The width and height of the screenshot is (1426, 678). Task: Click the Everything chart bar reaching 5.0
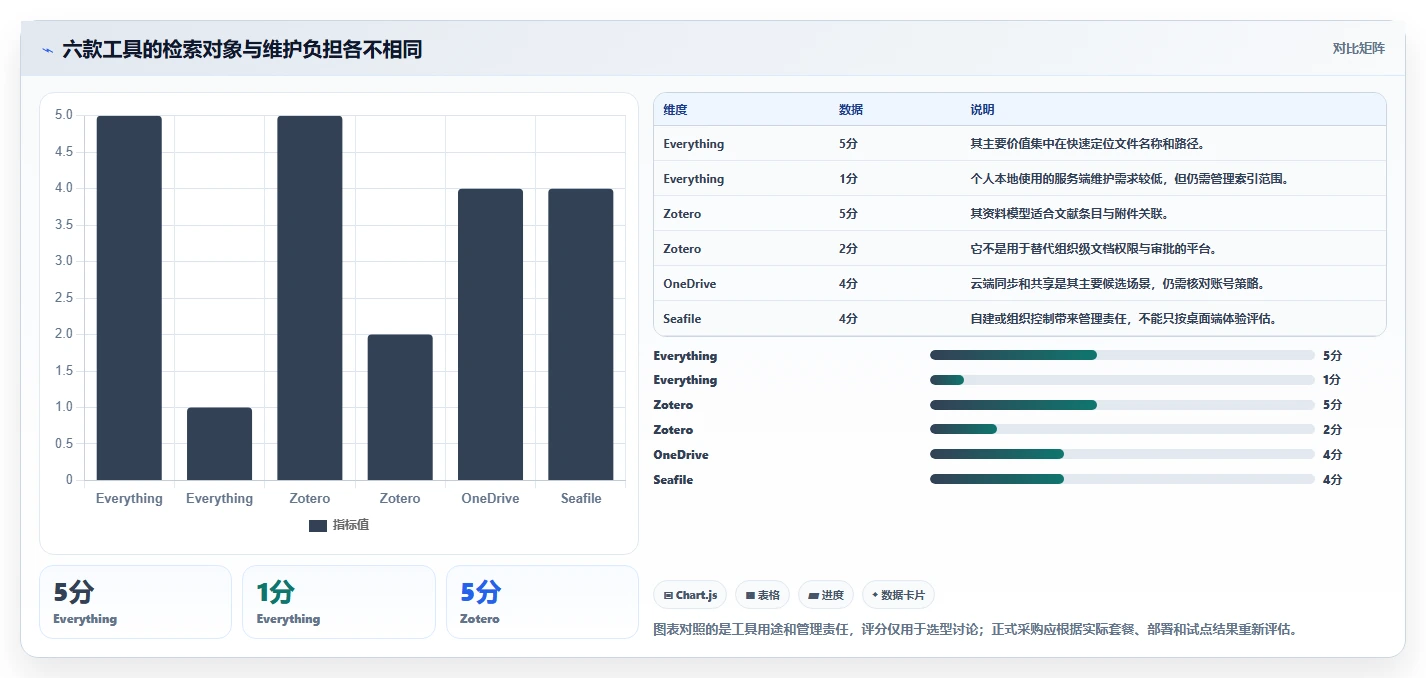(129, 298)
